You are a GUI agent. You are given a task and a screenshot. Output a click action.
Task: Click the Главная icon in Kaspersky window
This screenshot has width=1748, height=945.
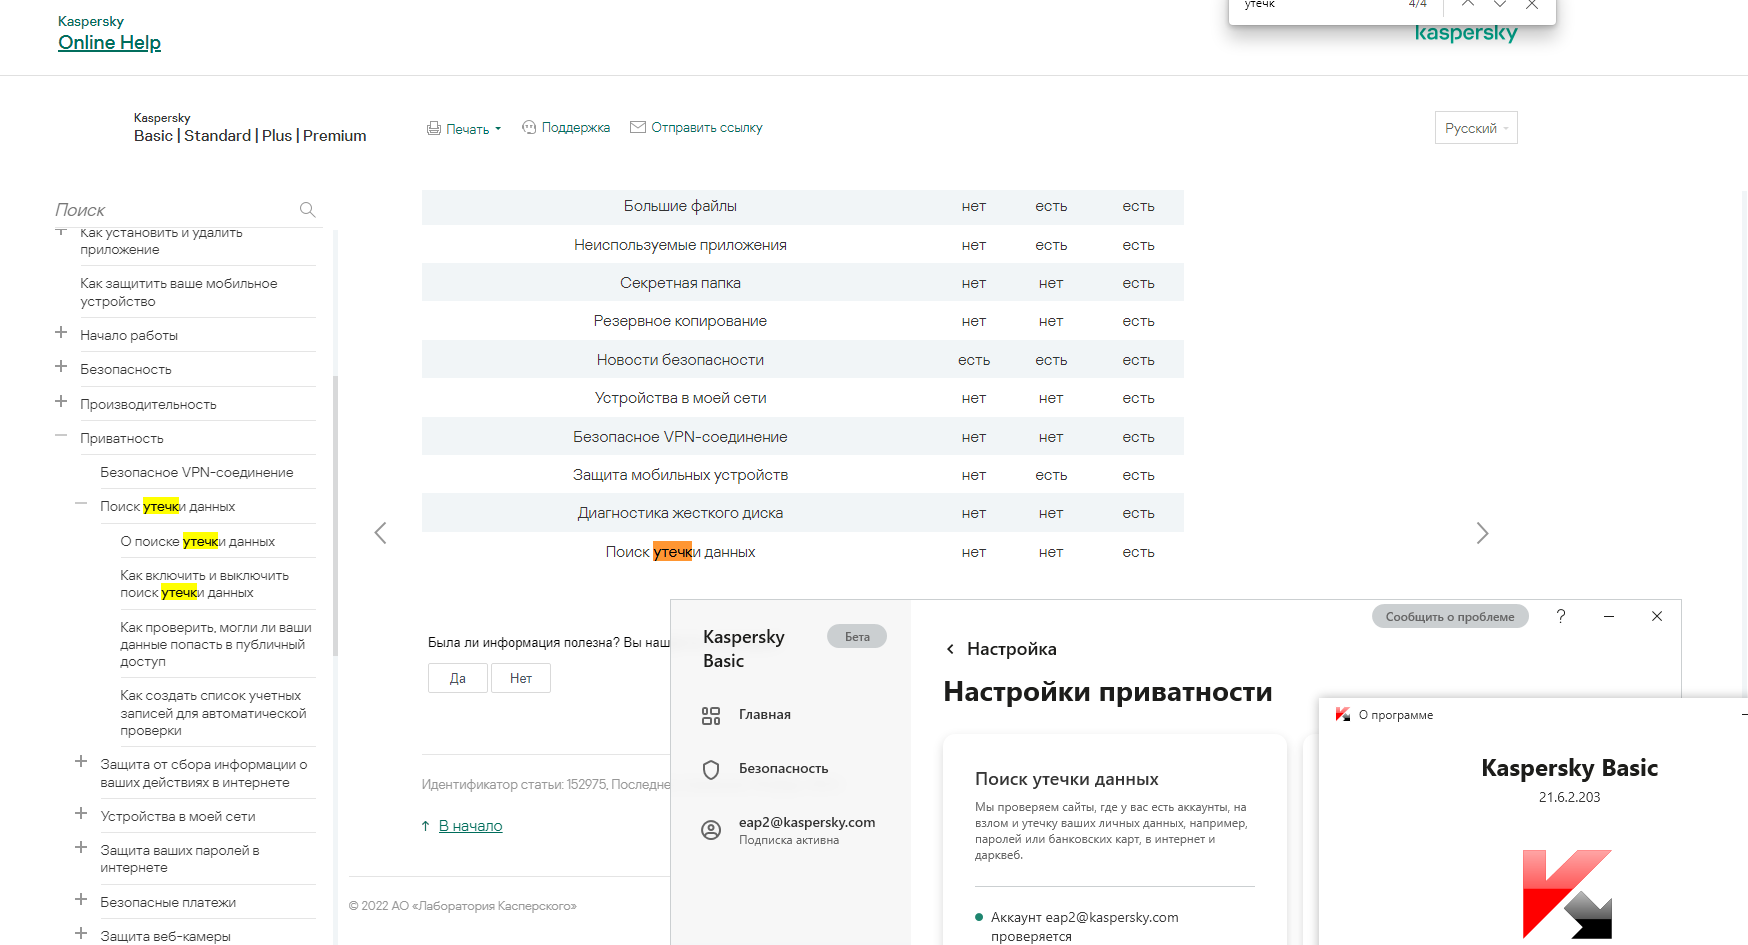pyautogui.click(x=711, y=716)
